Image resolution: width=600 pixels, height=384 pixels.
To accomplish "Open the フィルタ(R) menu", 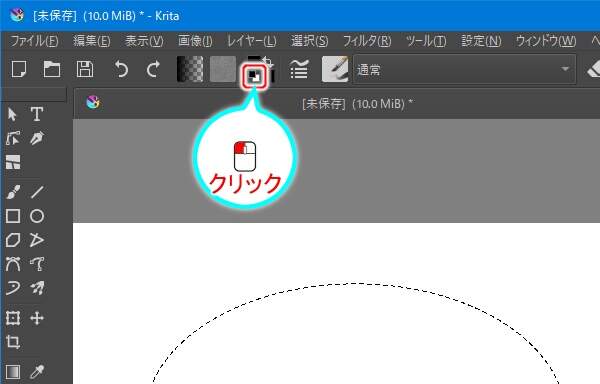I will 367,41.
